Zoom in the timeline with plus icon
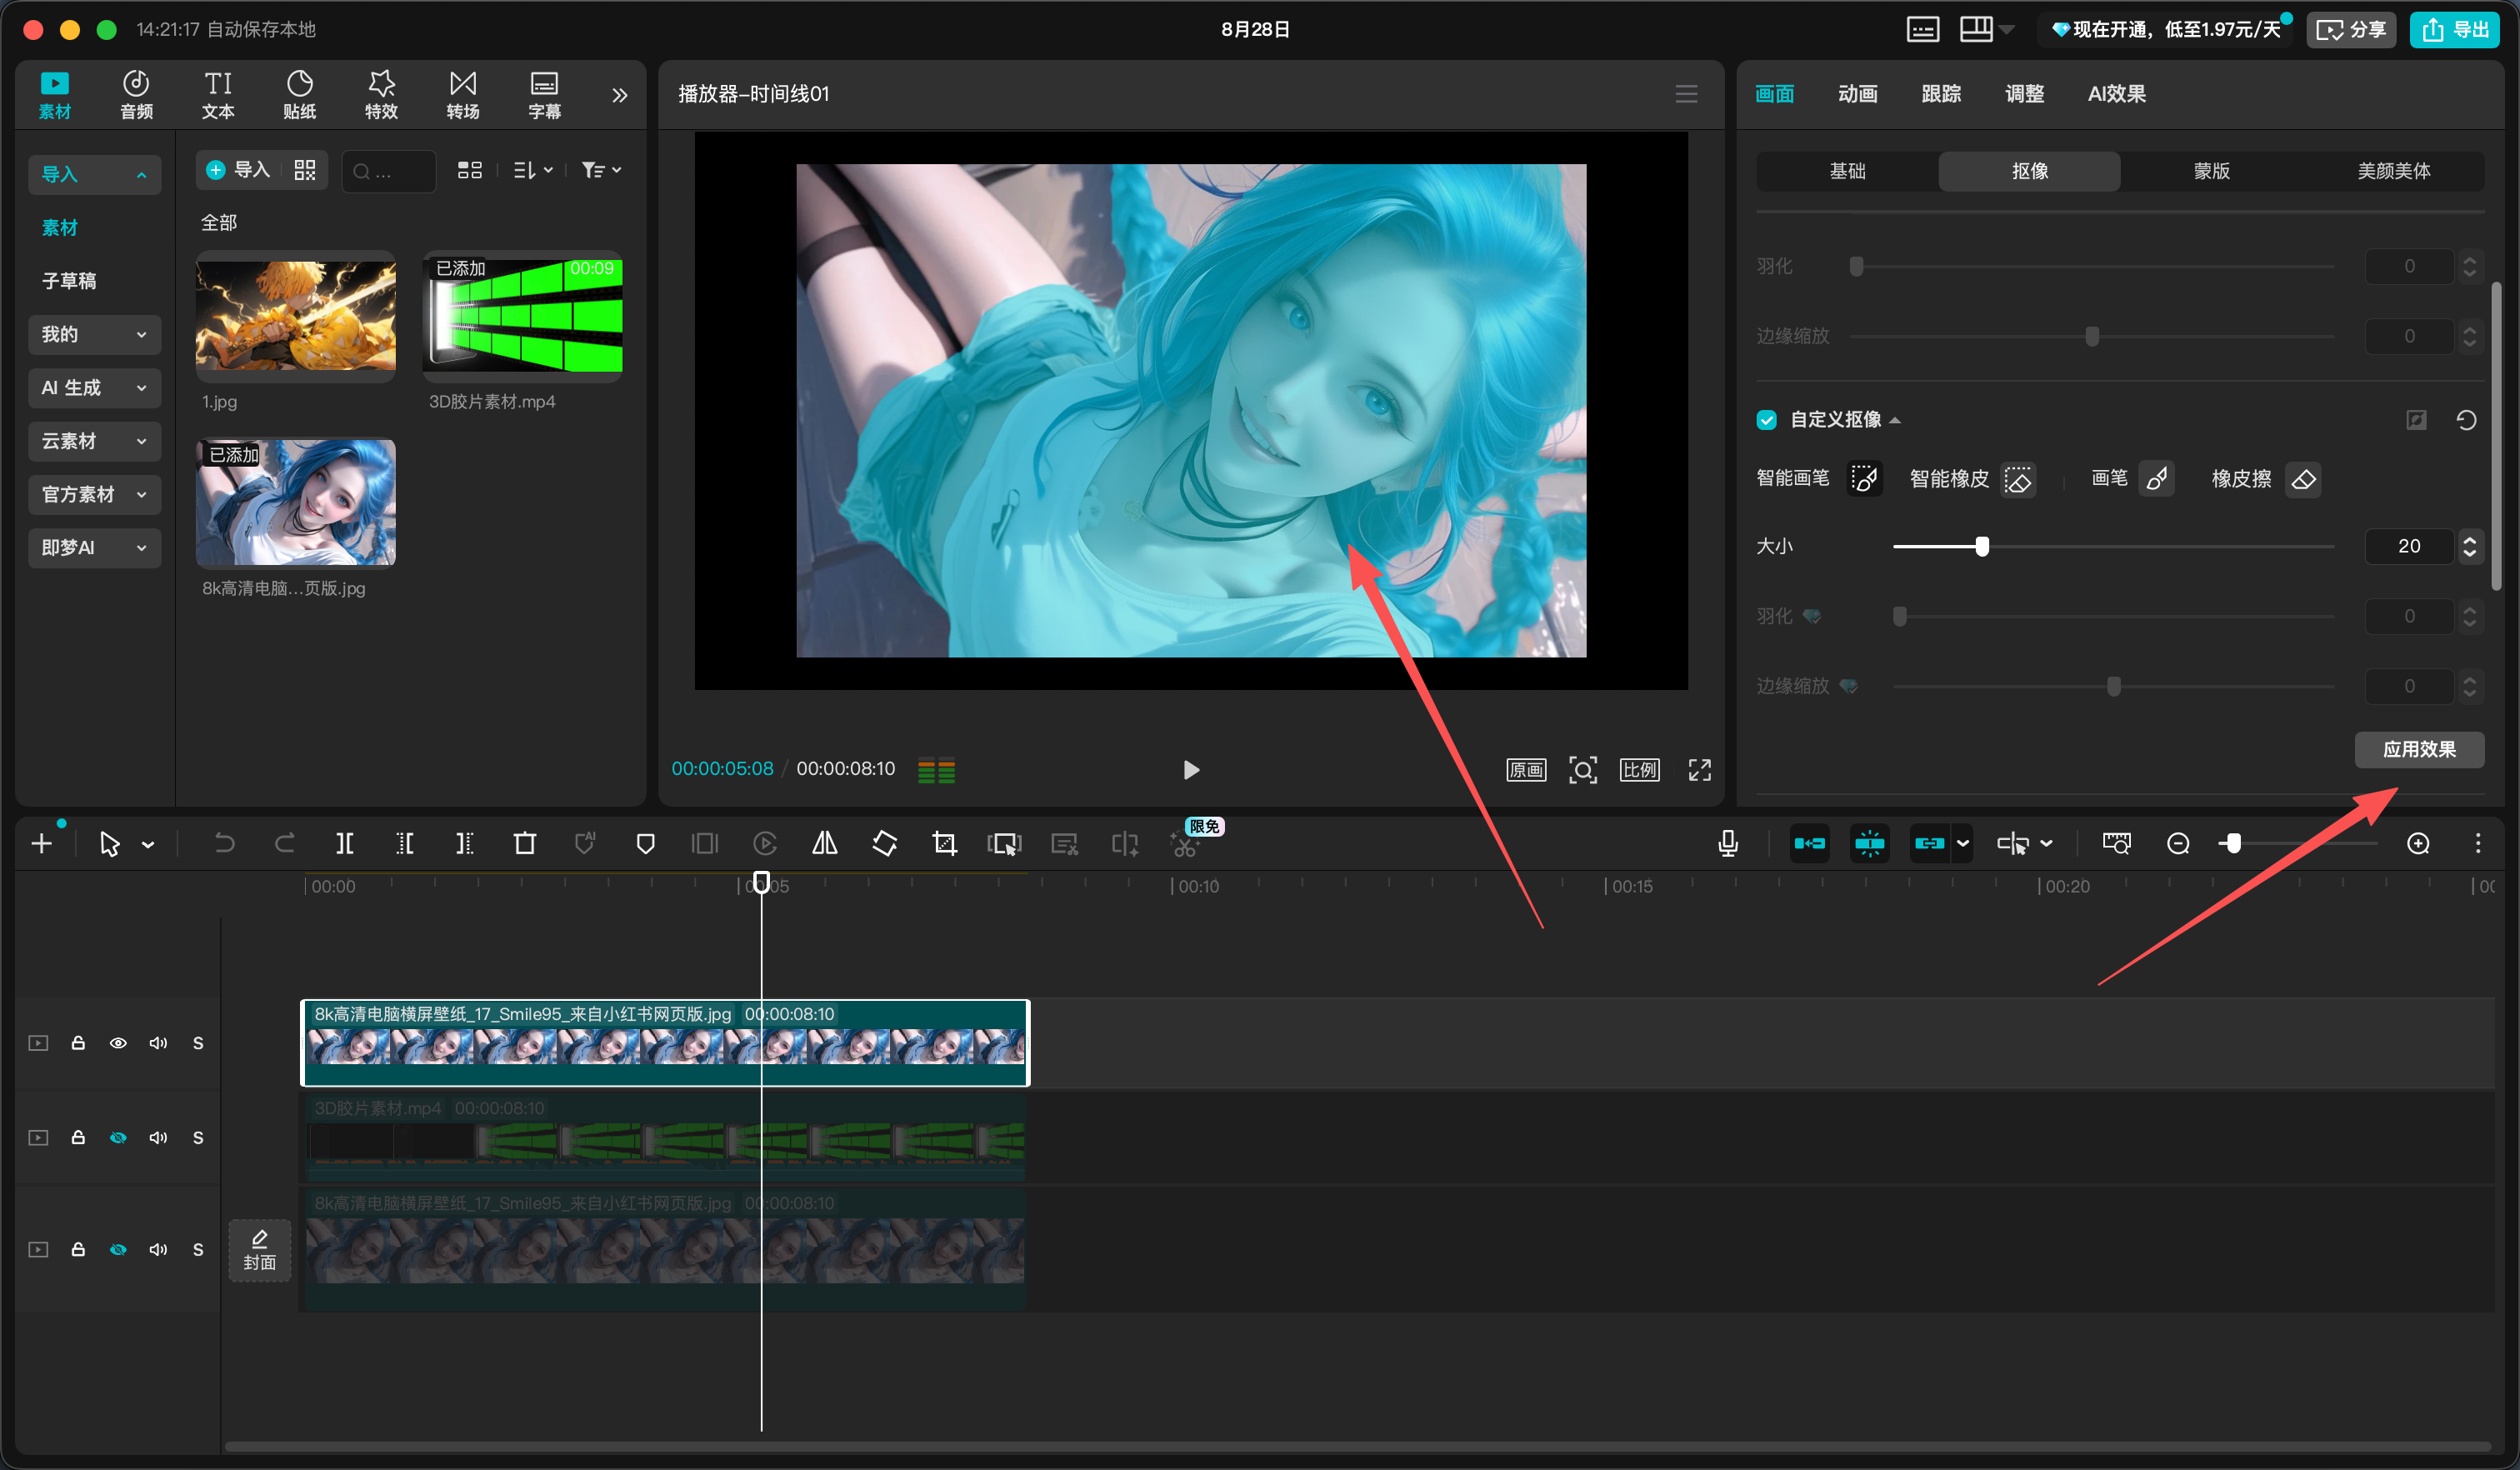Screen dimensions: 2520x1470 [x=2418, y=843]
